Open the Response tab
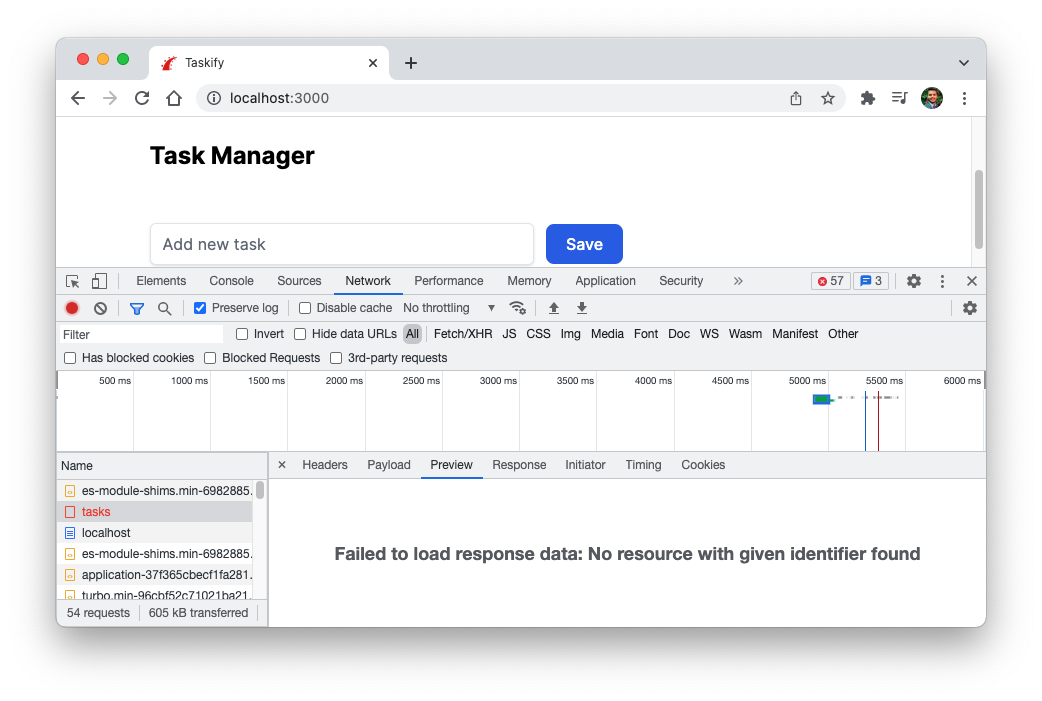This screenshot has height=701, width=1042. tap(519, 464)
